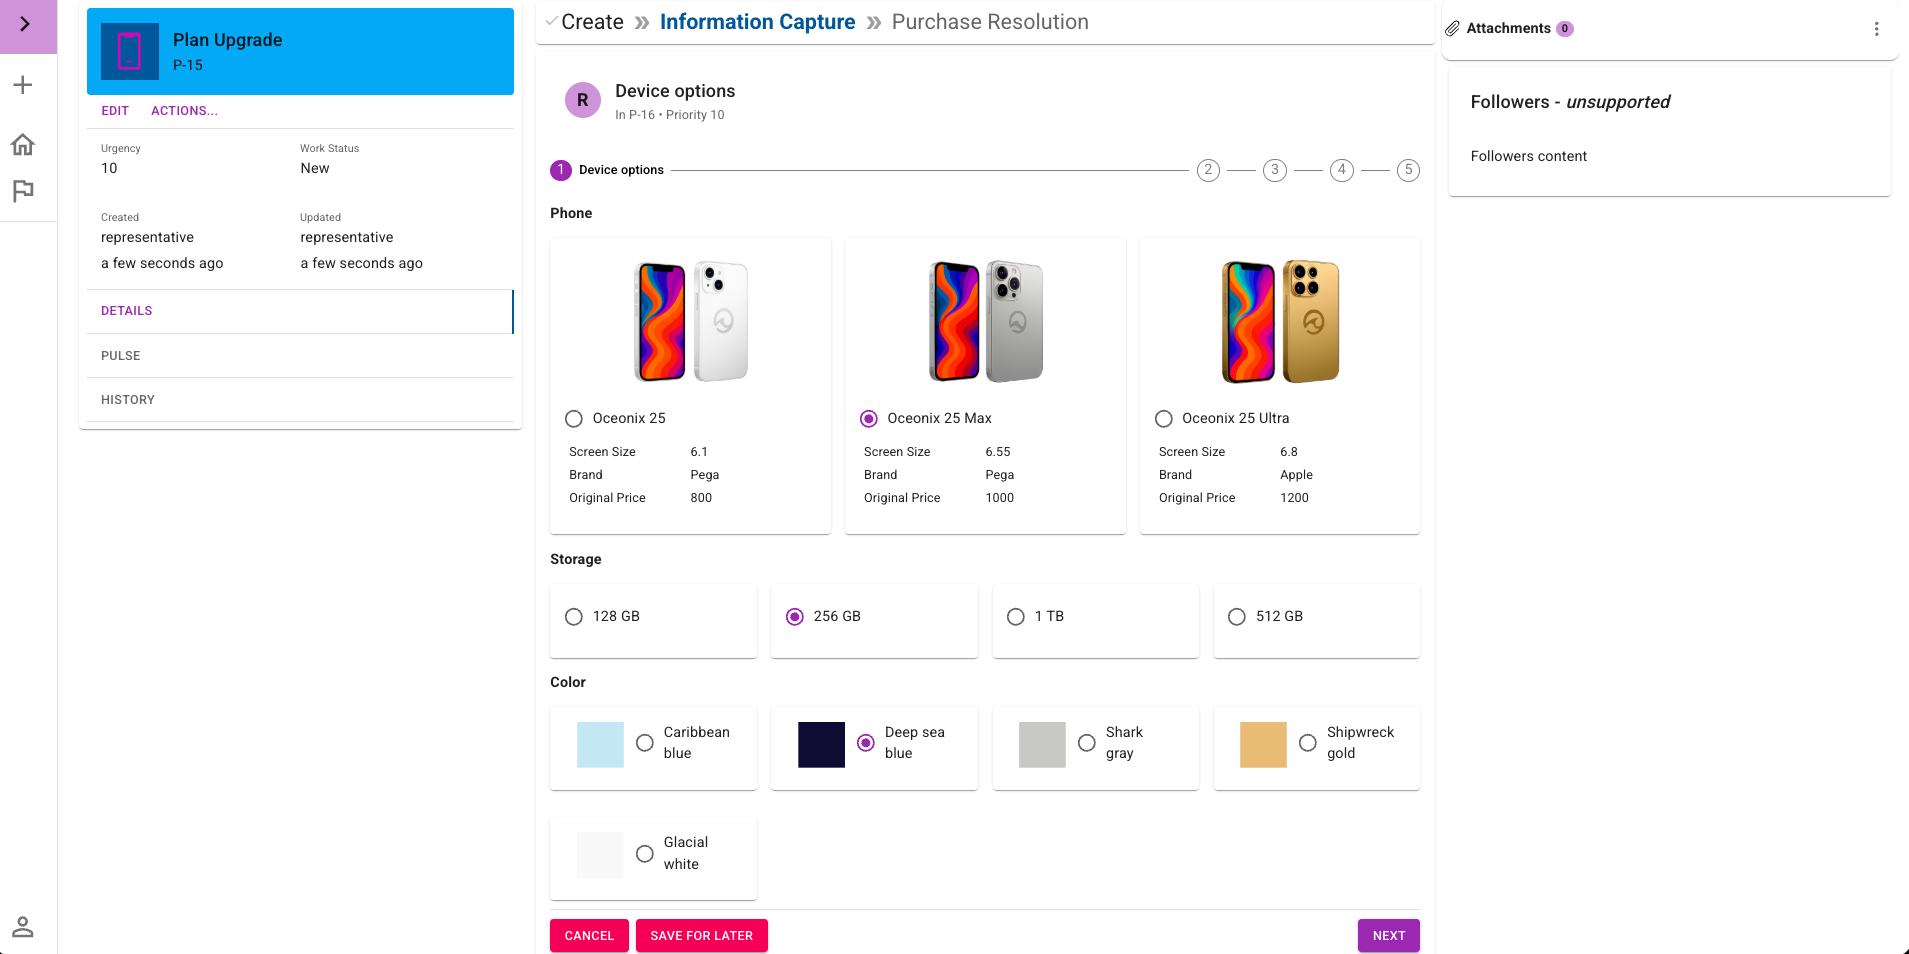
Task: Choose the 512 GB storage option
Action: (x=1237, y=617)
